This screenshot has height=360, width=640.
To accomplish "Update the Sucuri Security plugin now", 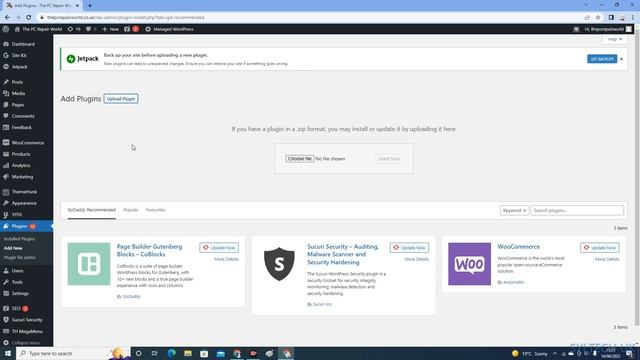I will point(409,248).
